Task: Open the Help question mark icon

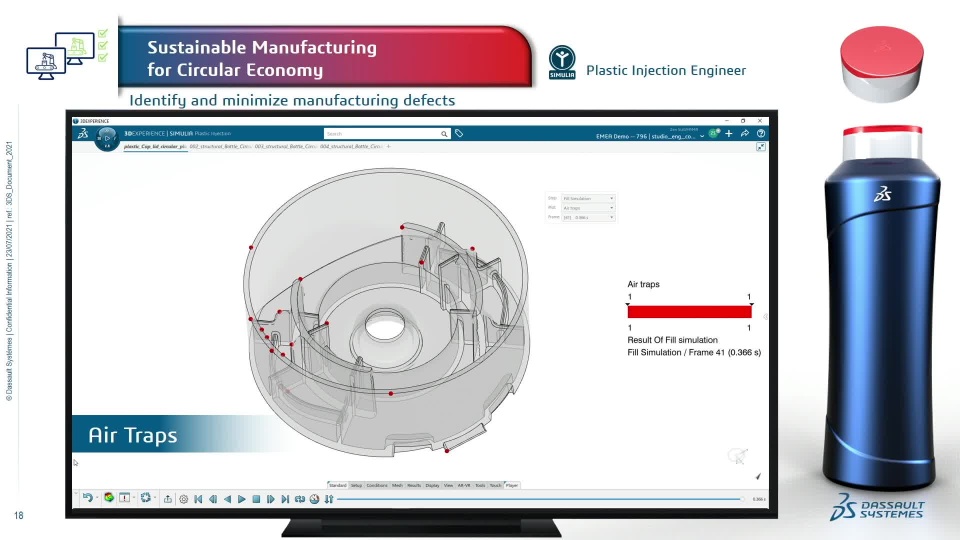Action: coord(760,133)
